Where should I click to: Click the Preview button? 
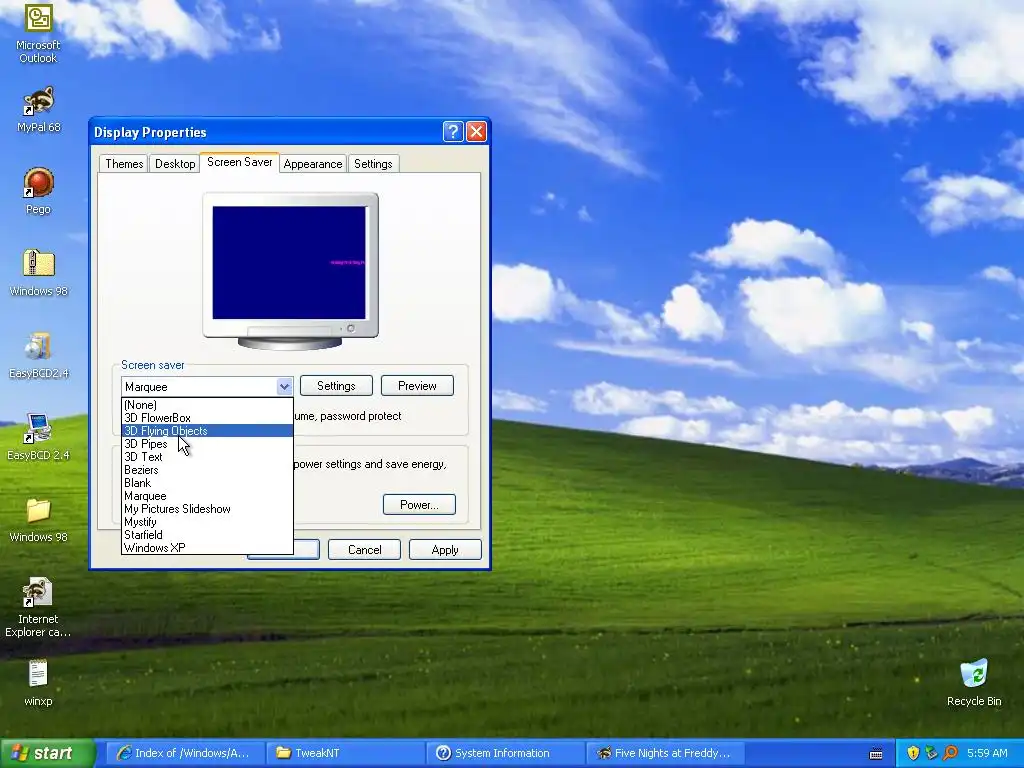(417, 386)
